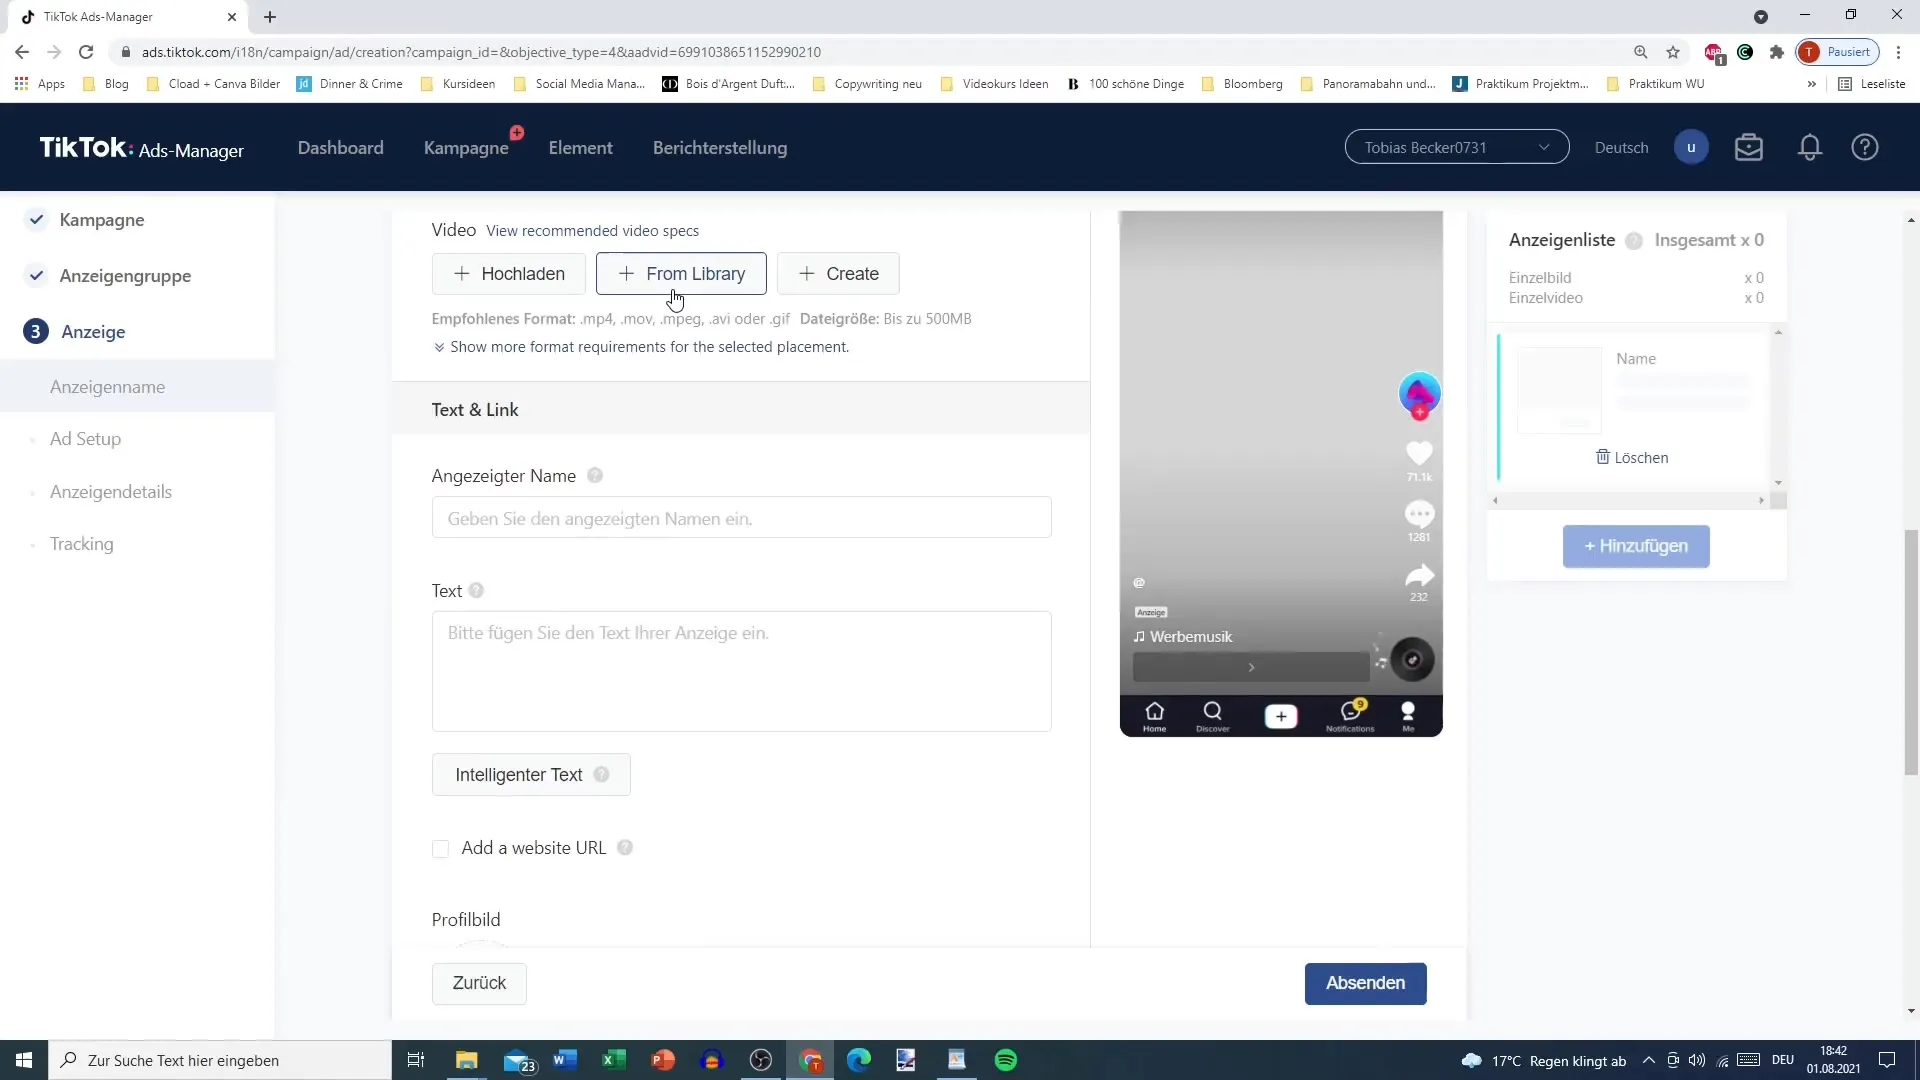Viewport: 1920px width, 1080px height.
Task: Go to Anzeigengruppe step in sidebar
Action: pyautogui.click(x=125, y=276)
